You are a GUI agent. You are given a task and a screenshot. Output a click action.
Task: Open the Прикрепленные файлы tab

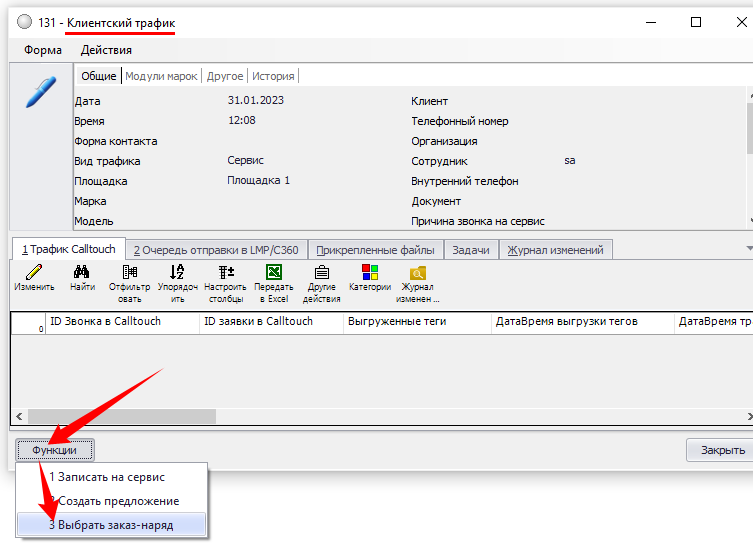(x=375, y=250)
